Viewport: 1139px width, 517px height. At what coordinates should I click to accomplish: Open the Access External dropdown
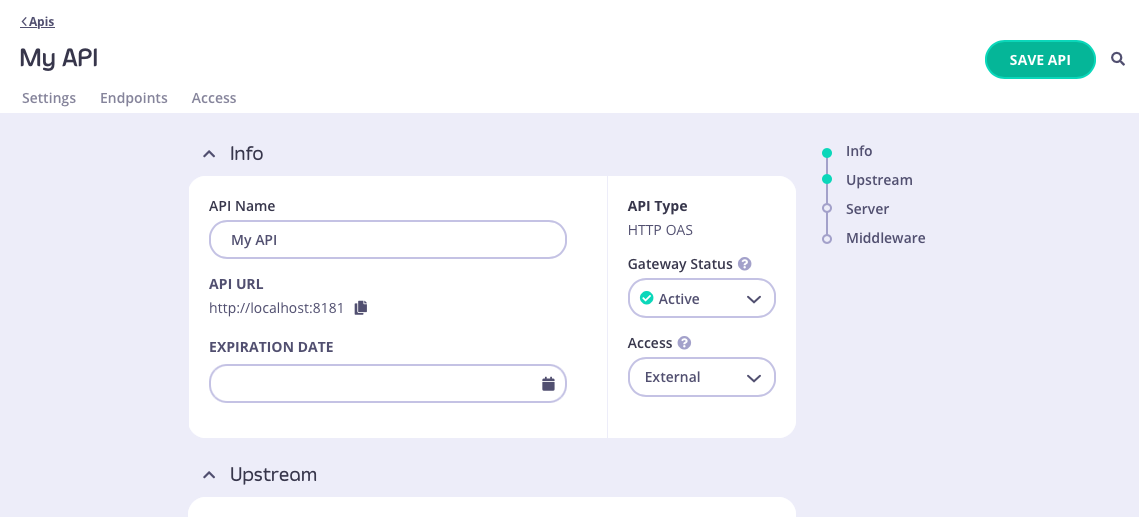coord(701,377)
